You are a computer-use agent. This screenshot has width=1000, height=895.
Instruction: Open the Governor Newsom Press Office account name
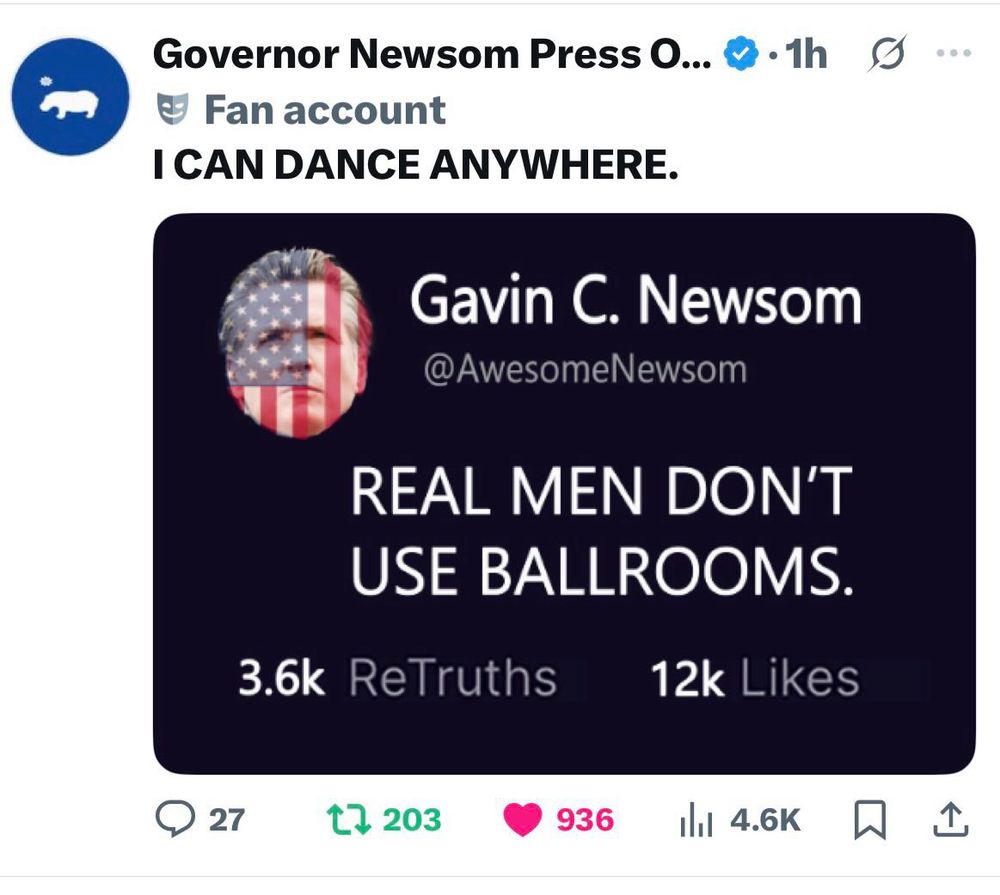tap(432, 54)
